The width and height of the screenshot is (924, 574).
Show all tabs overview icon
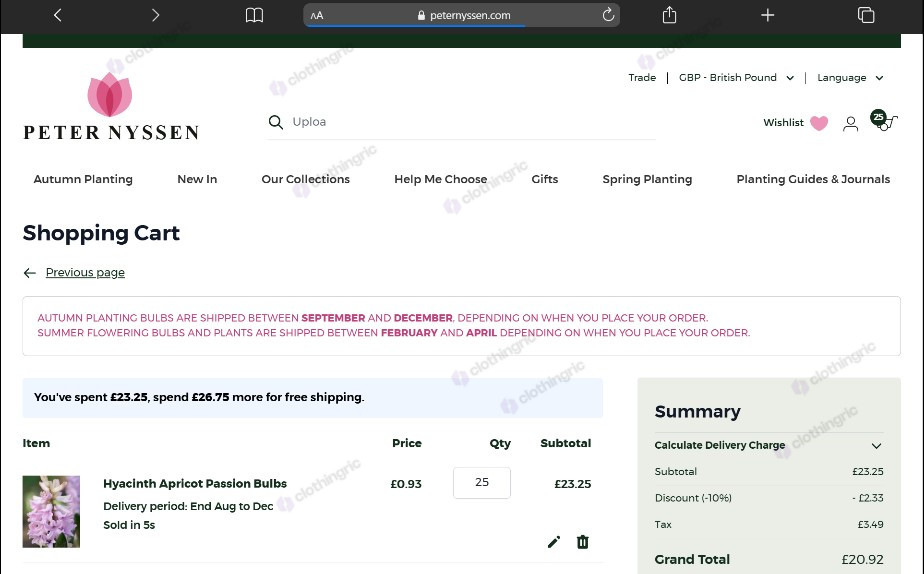coord(866,15)
